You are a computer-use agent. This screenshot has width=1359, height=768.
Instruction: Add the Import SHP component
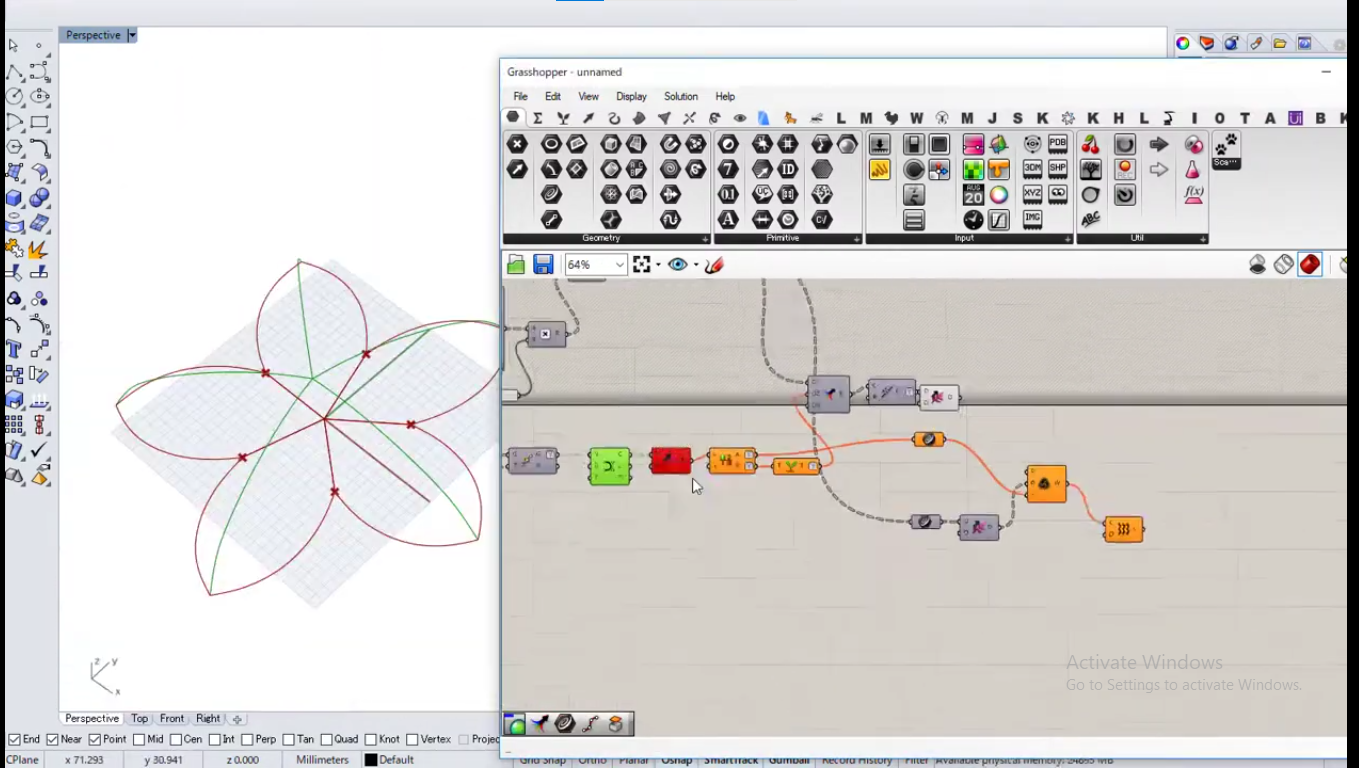point(1058,169)
